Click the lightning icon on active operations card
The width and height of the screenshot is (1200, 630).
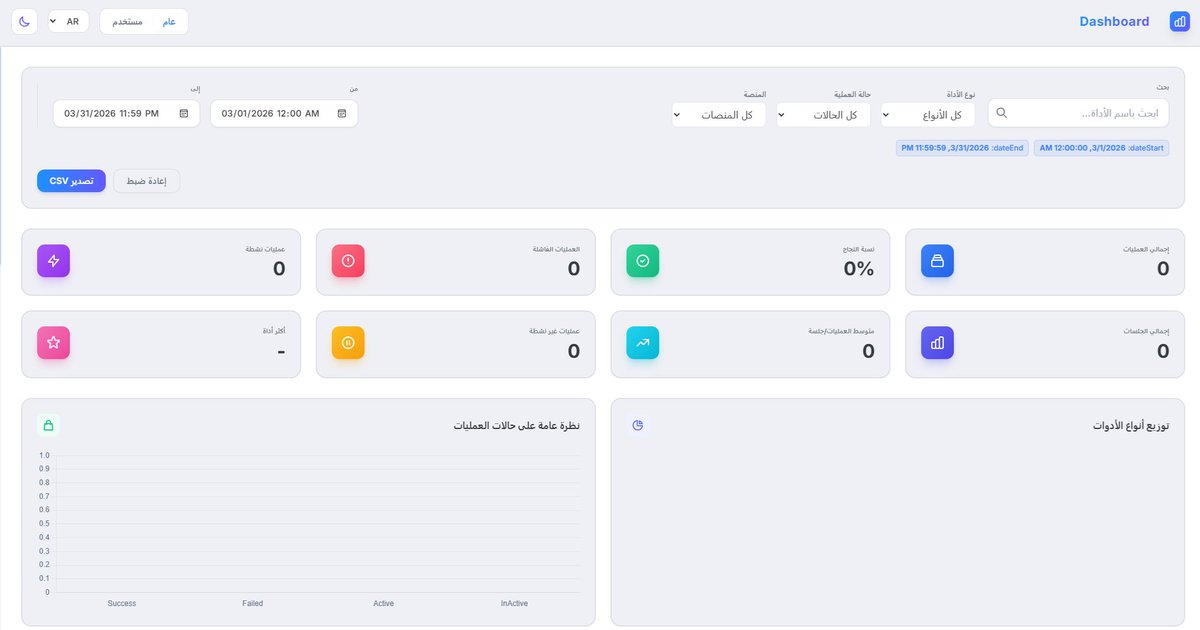(x=53, y=260)
